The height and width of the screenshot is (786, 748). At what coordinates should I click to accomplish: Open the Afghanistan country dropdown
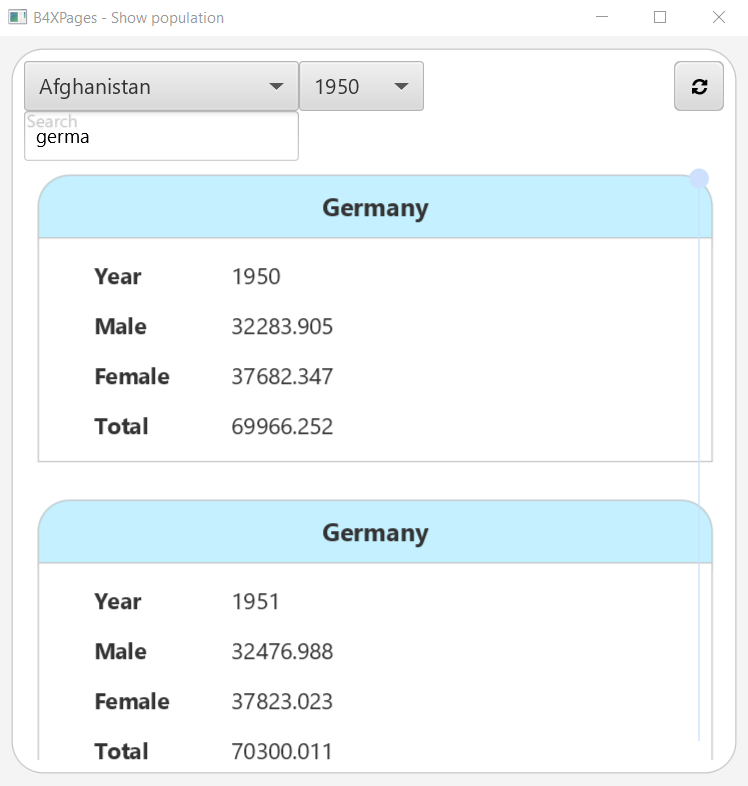(x=150, y=86)
